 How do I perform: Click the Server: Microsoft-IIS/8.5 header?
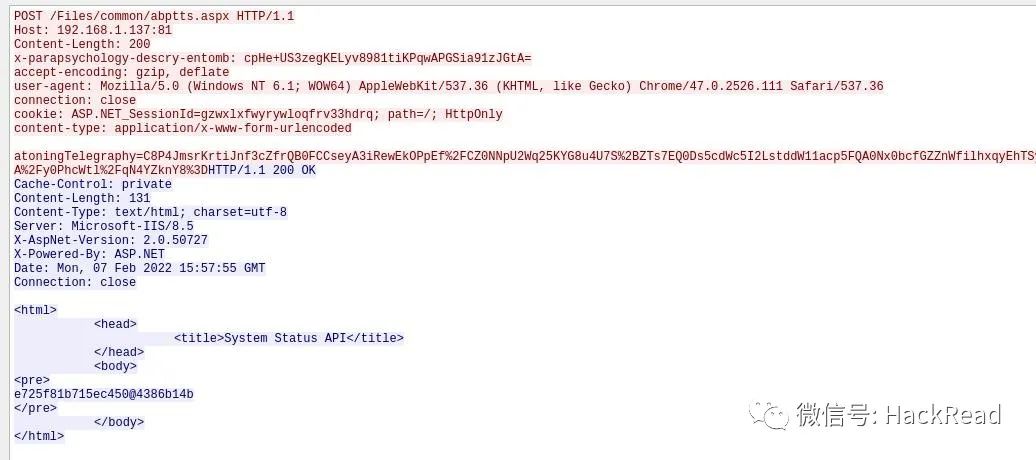tap(104, 226)
